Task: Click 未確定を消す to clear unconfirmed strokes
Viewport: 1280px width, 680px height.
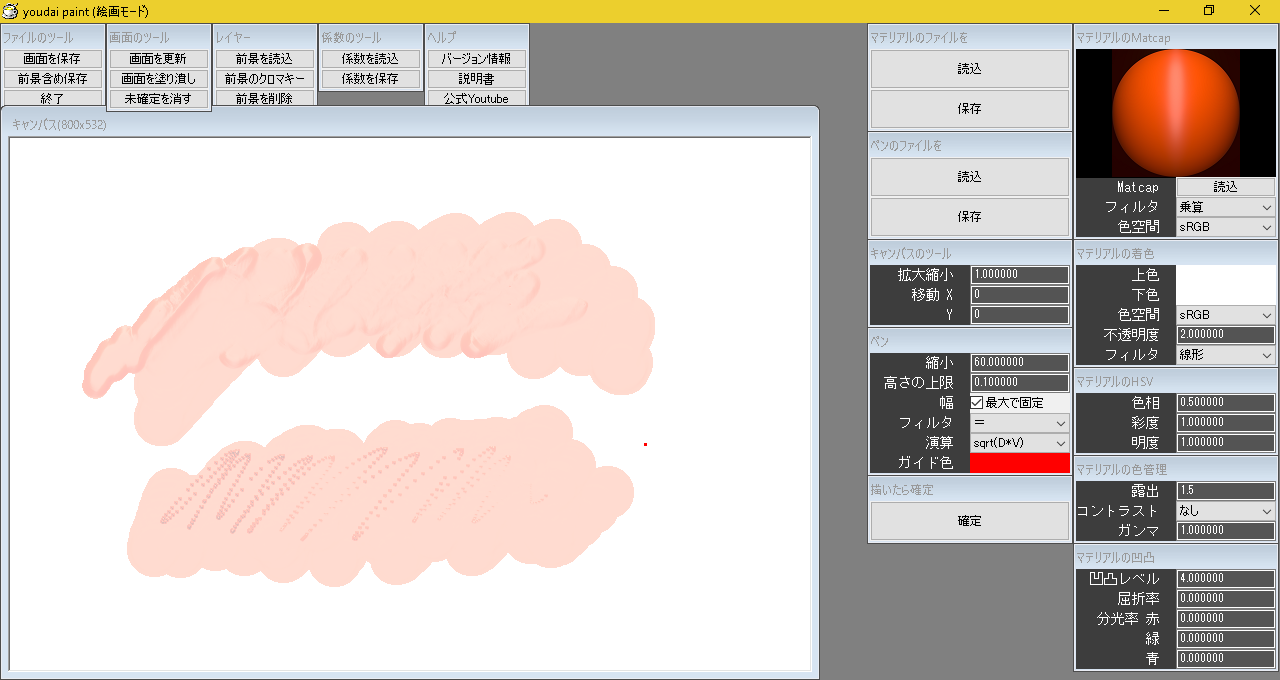Action: [x=159, y=99]
